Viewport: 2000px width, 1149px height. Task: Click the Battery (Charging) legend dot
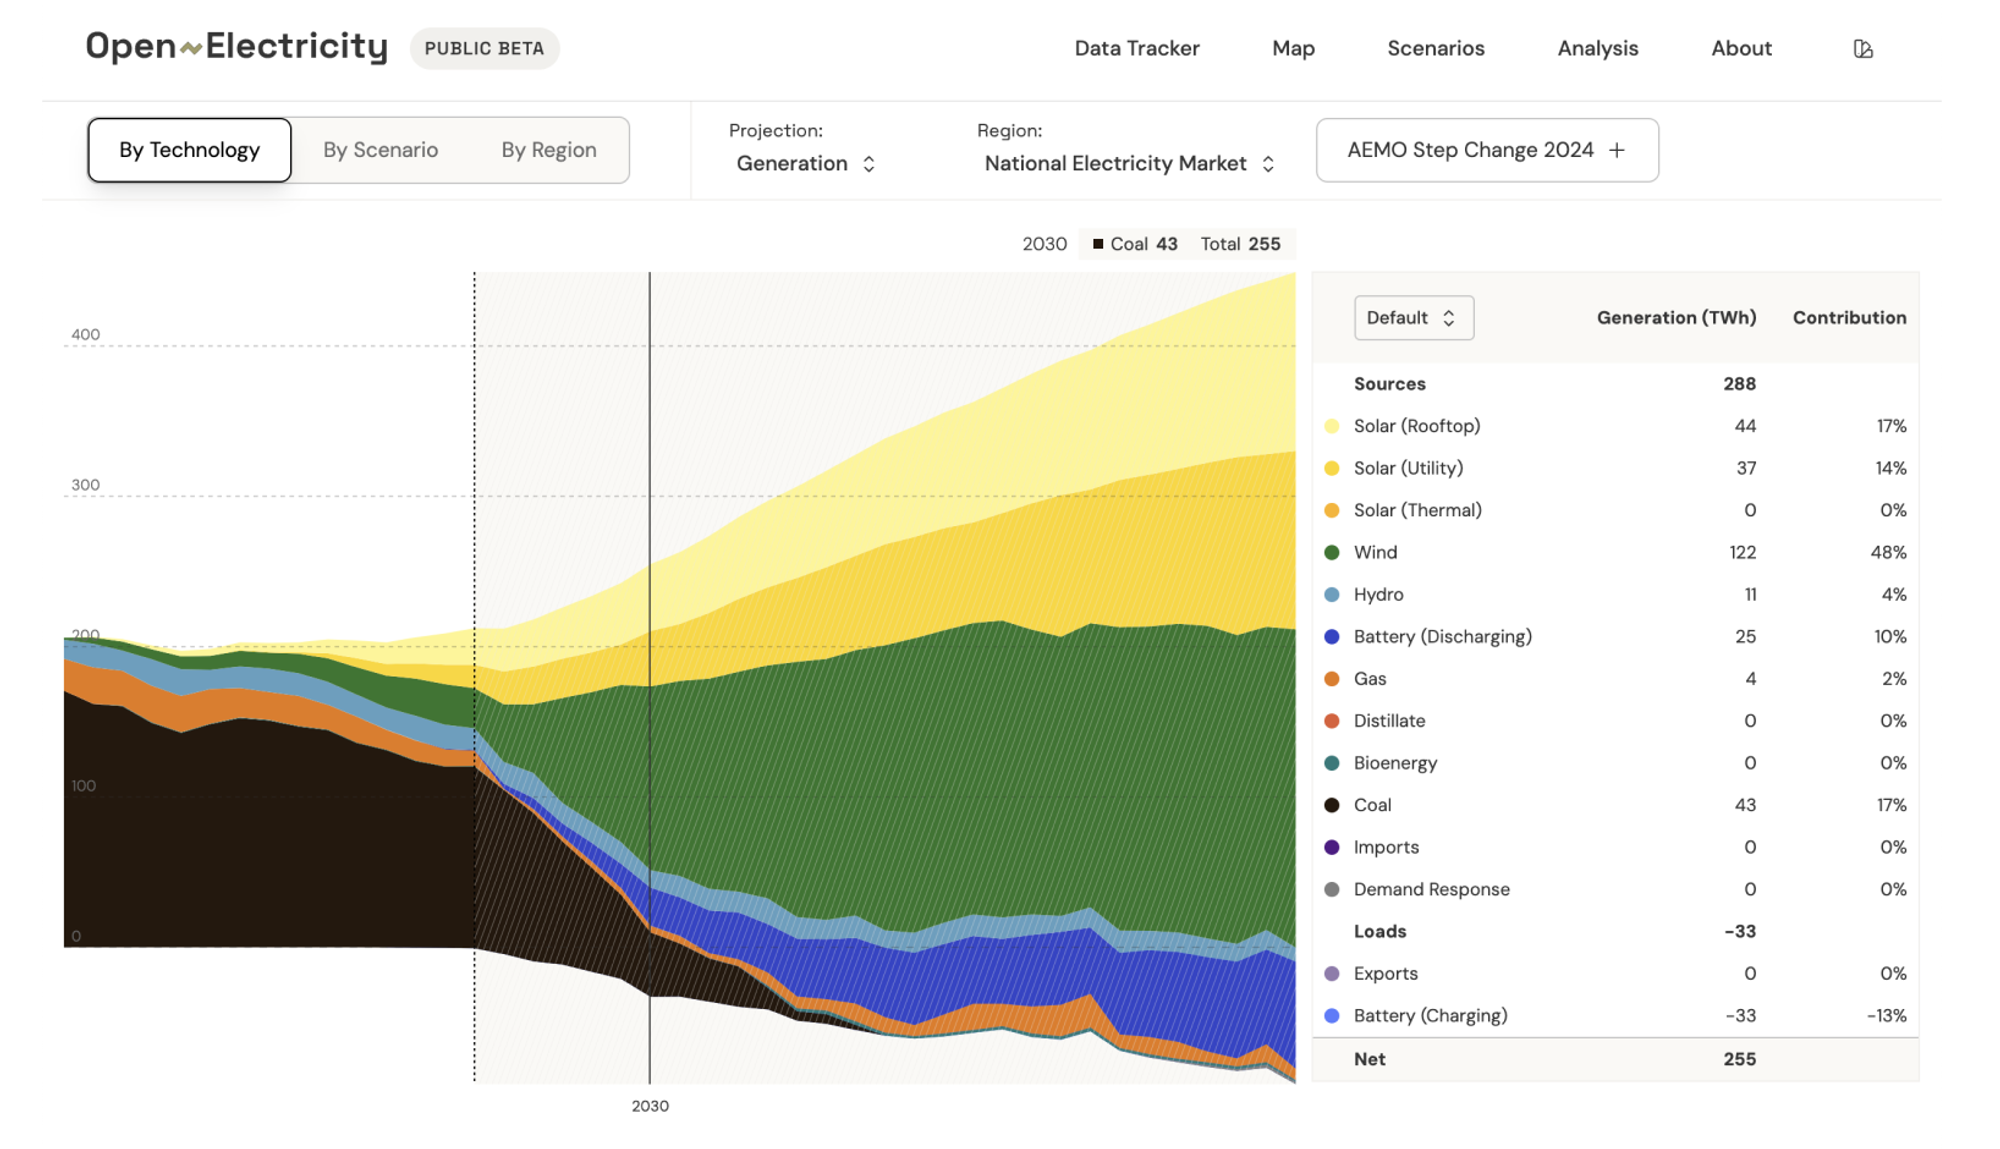[1332, 1016]
